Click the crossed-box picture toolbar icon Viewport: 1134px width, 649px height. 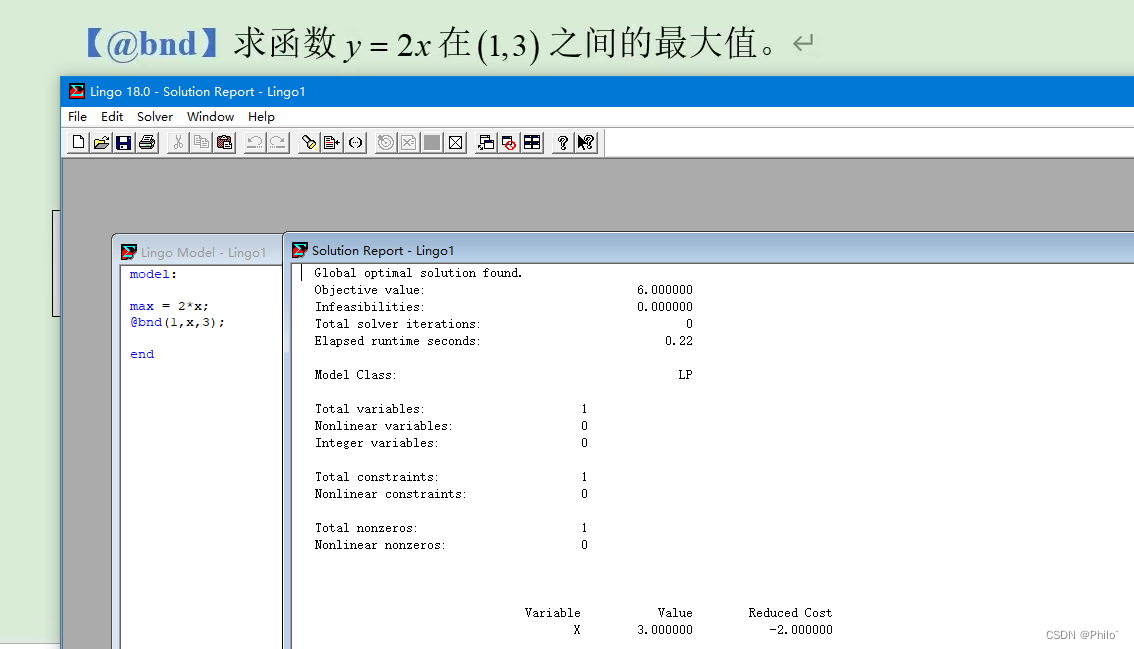455,143
